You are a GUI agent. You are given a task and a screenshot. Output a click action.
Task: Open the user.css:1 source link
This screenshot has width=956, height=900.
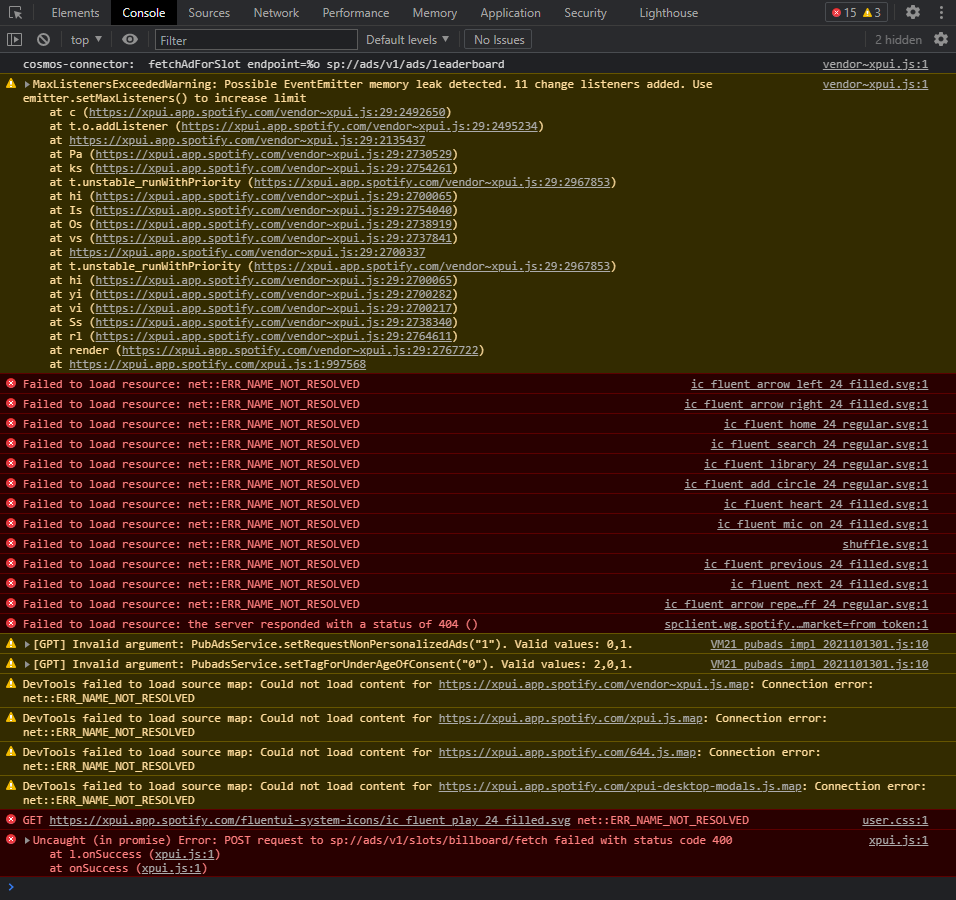pos(895,820)
